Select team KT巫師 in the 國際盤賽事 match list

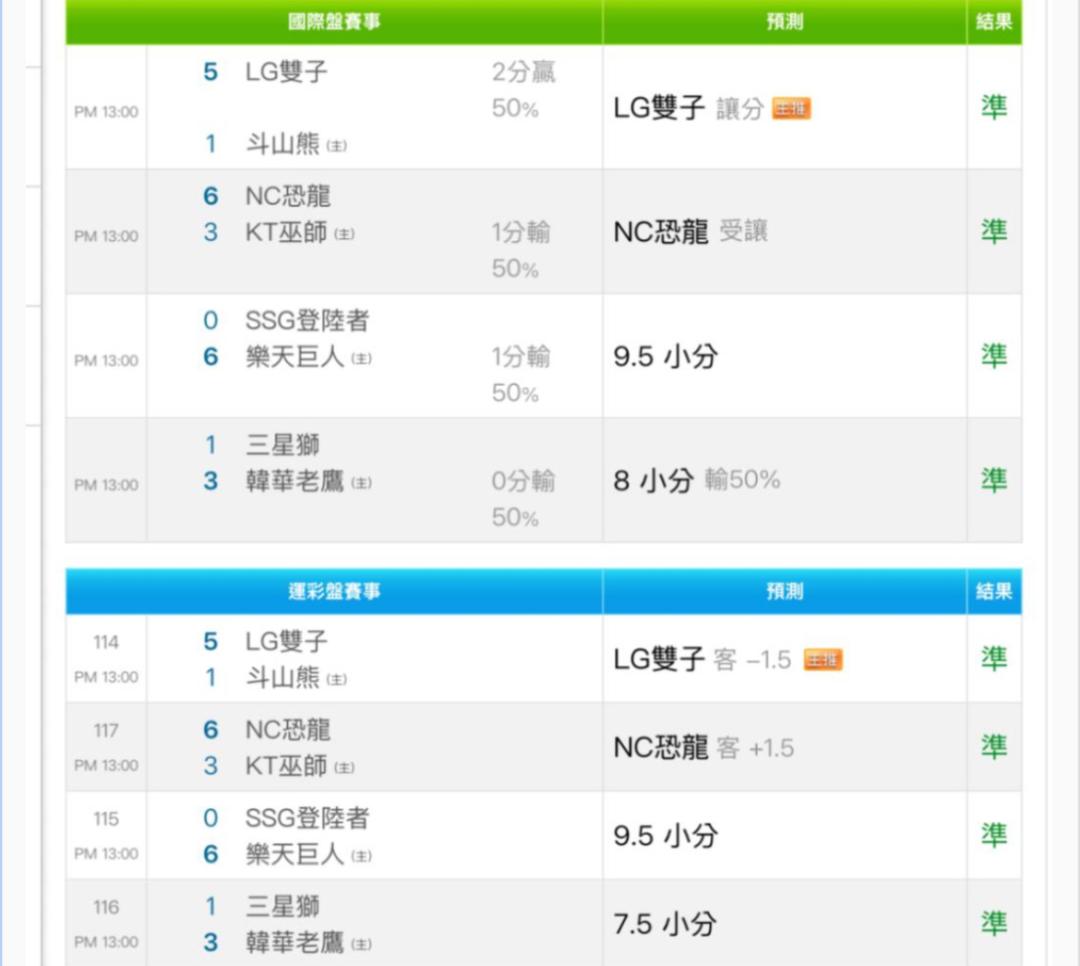(287, 233)
